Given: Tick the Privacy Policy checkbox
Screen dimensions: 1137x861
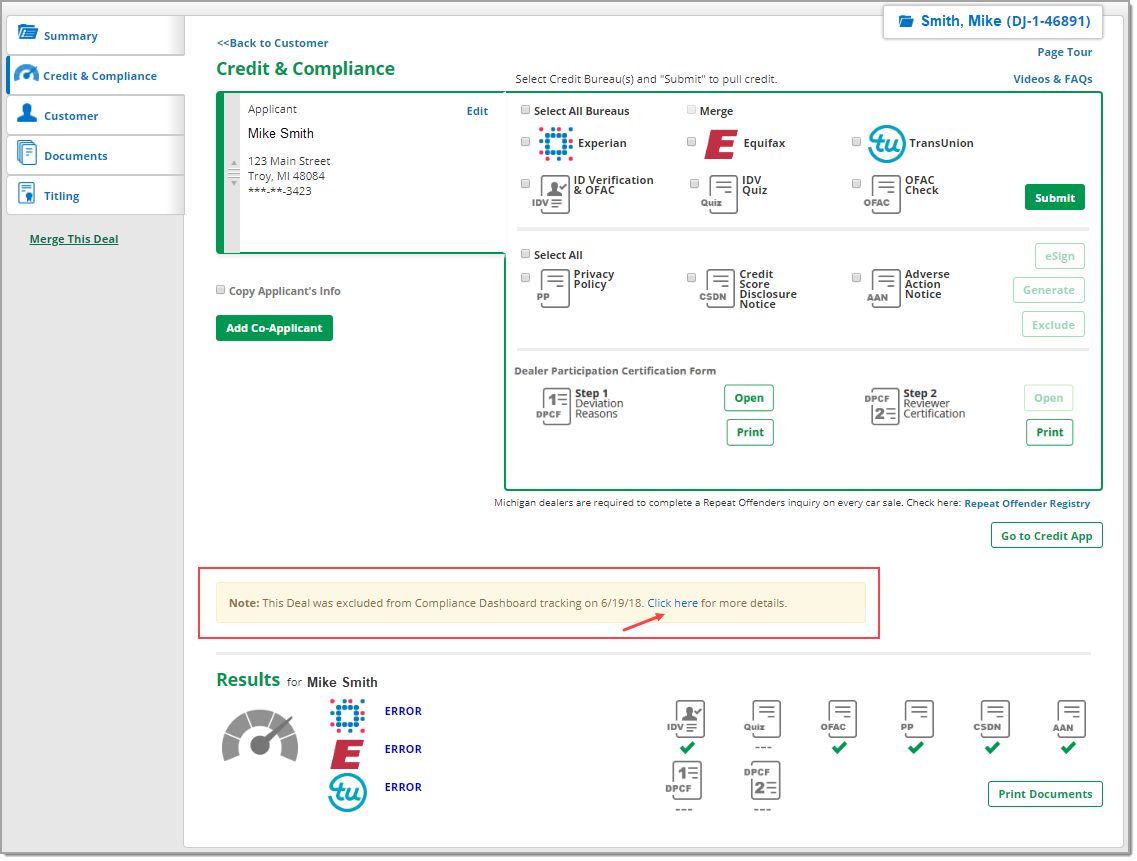Looking at the screenshot, I should click(526, 278).
